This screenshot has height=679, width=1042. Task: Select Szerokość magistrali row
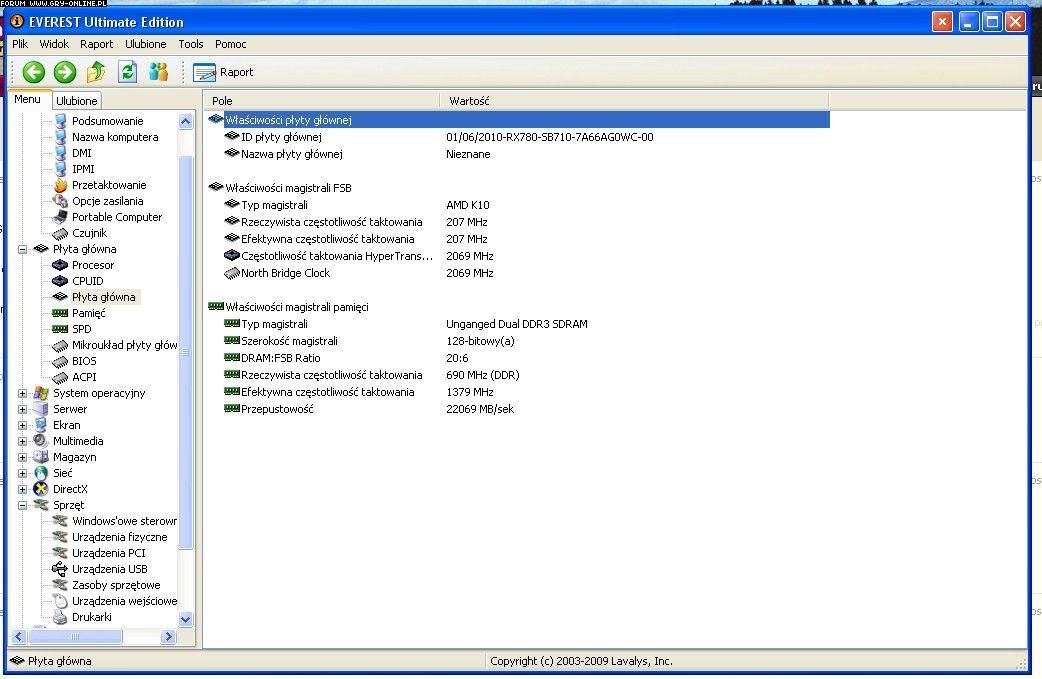coord(518,341)
